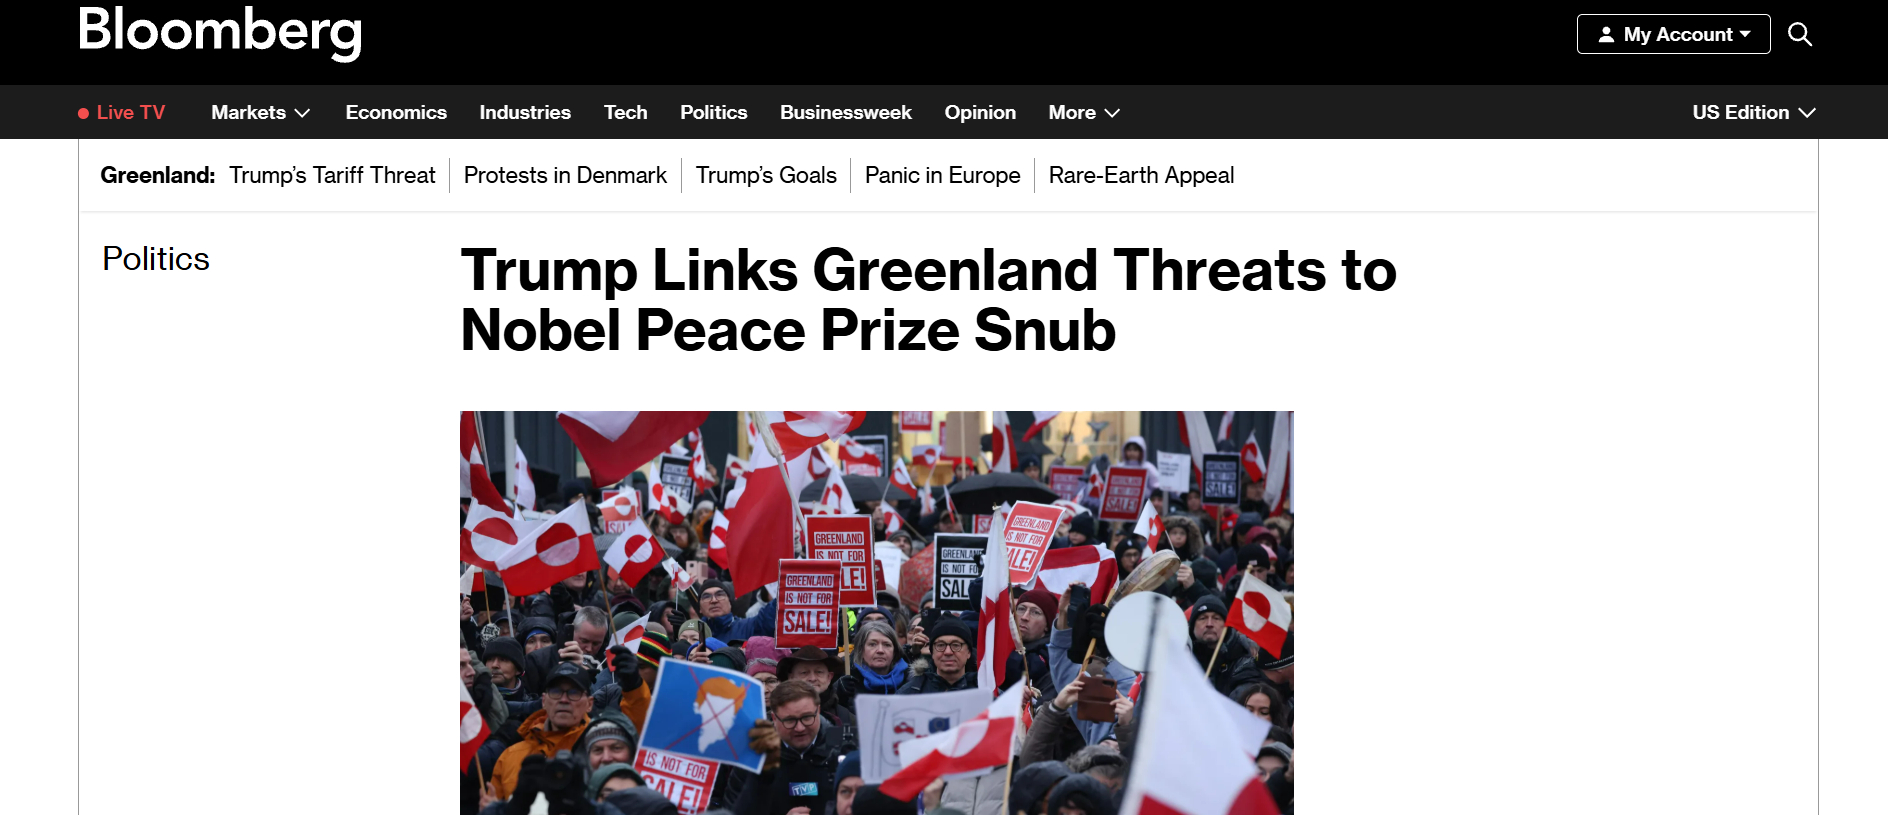Select the Tech menu item
The width and height of the screenshot is (1888, 815).
pyautogui.click(x=626, y=112)
